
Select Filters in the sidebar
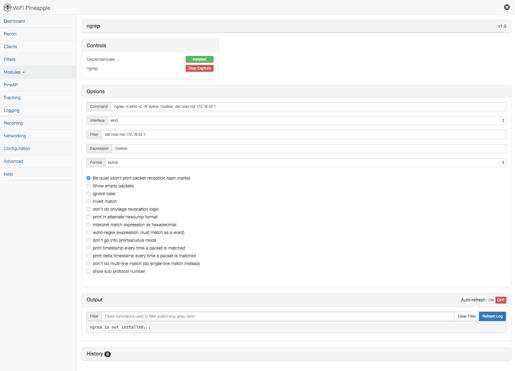[9, 59]
